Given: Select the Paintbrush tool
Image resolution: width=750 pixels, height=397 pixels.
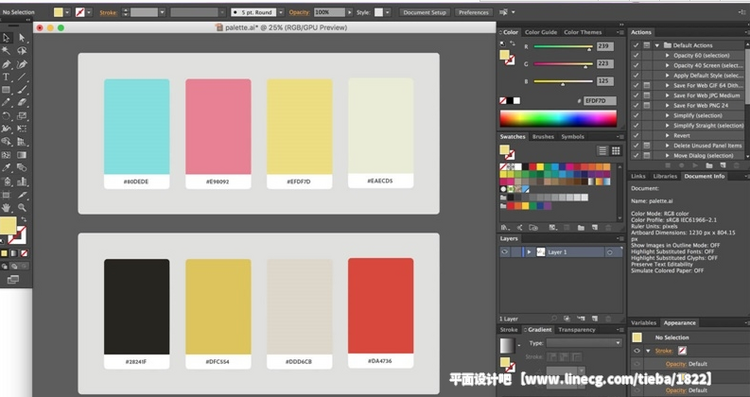Looking at the screenshot, I should click(22, 90).
